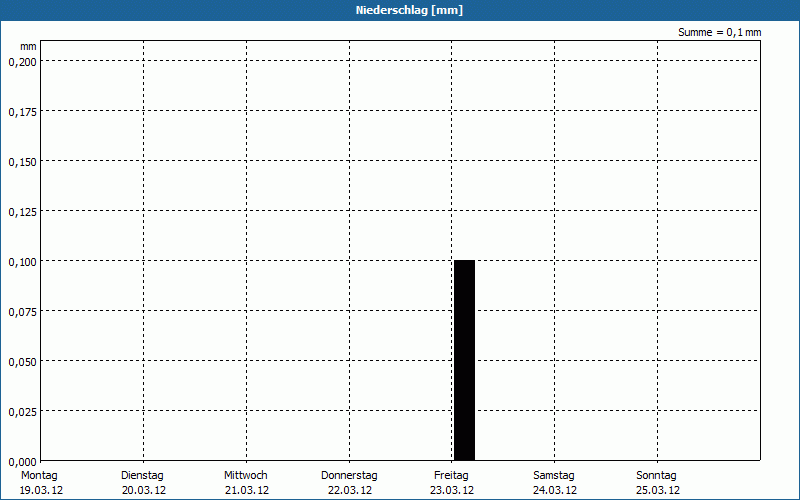Click the black Freitag precipitation bar
Screen dimensions: 800x500
click(x=464, y=360)
